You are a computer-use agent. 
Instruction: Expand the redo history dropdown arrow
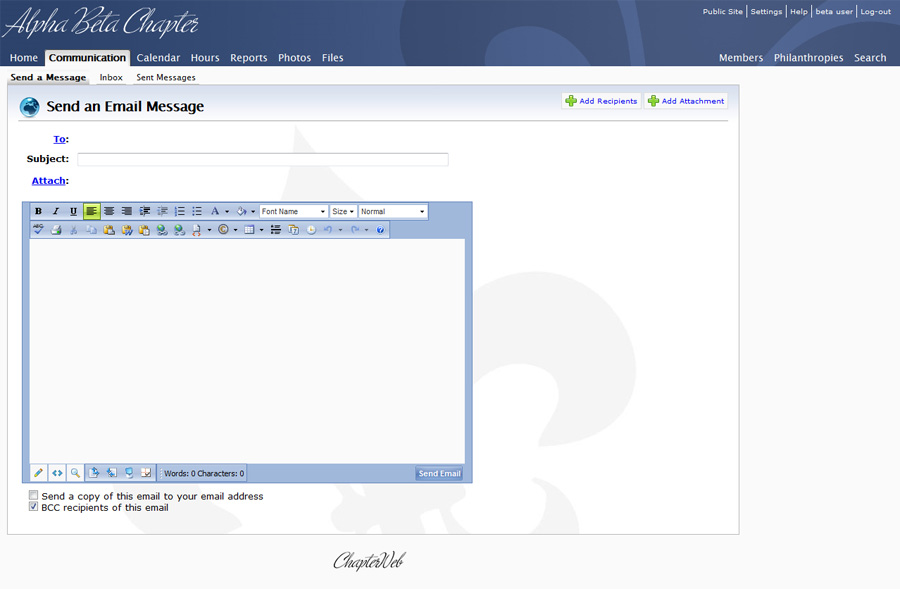(x=367, y=230)
